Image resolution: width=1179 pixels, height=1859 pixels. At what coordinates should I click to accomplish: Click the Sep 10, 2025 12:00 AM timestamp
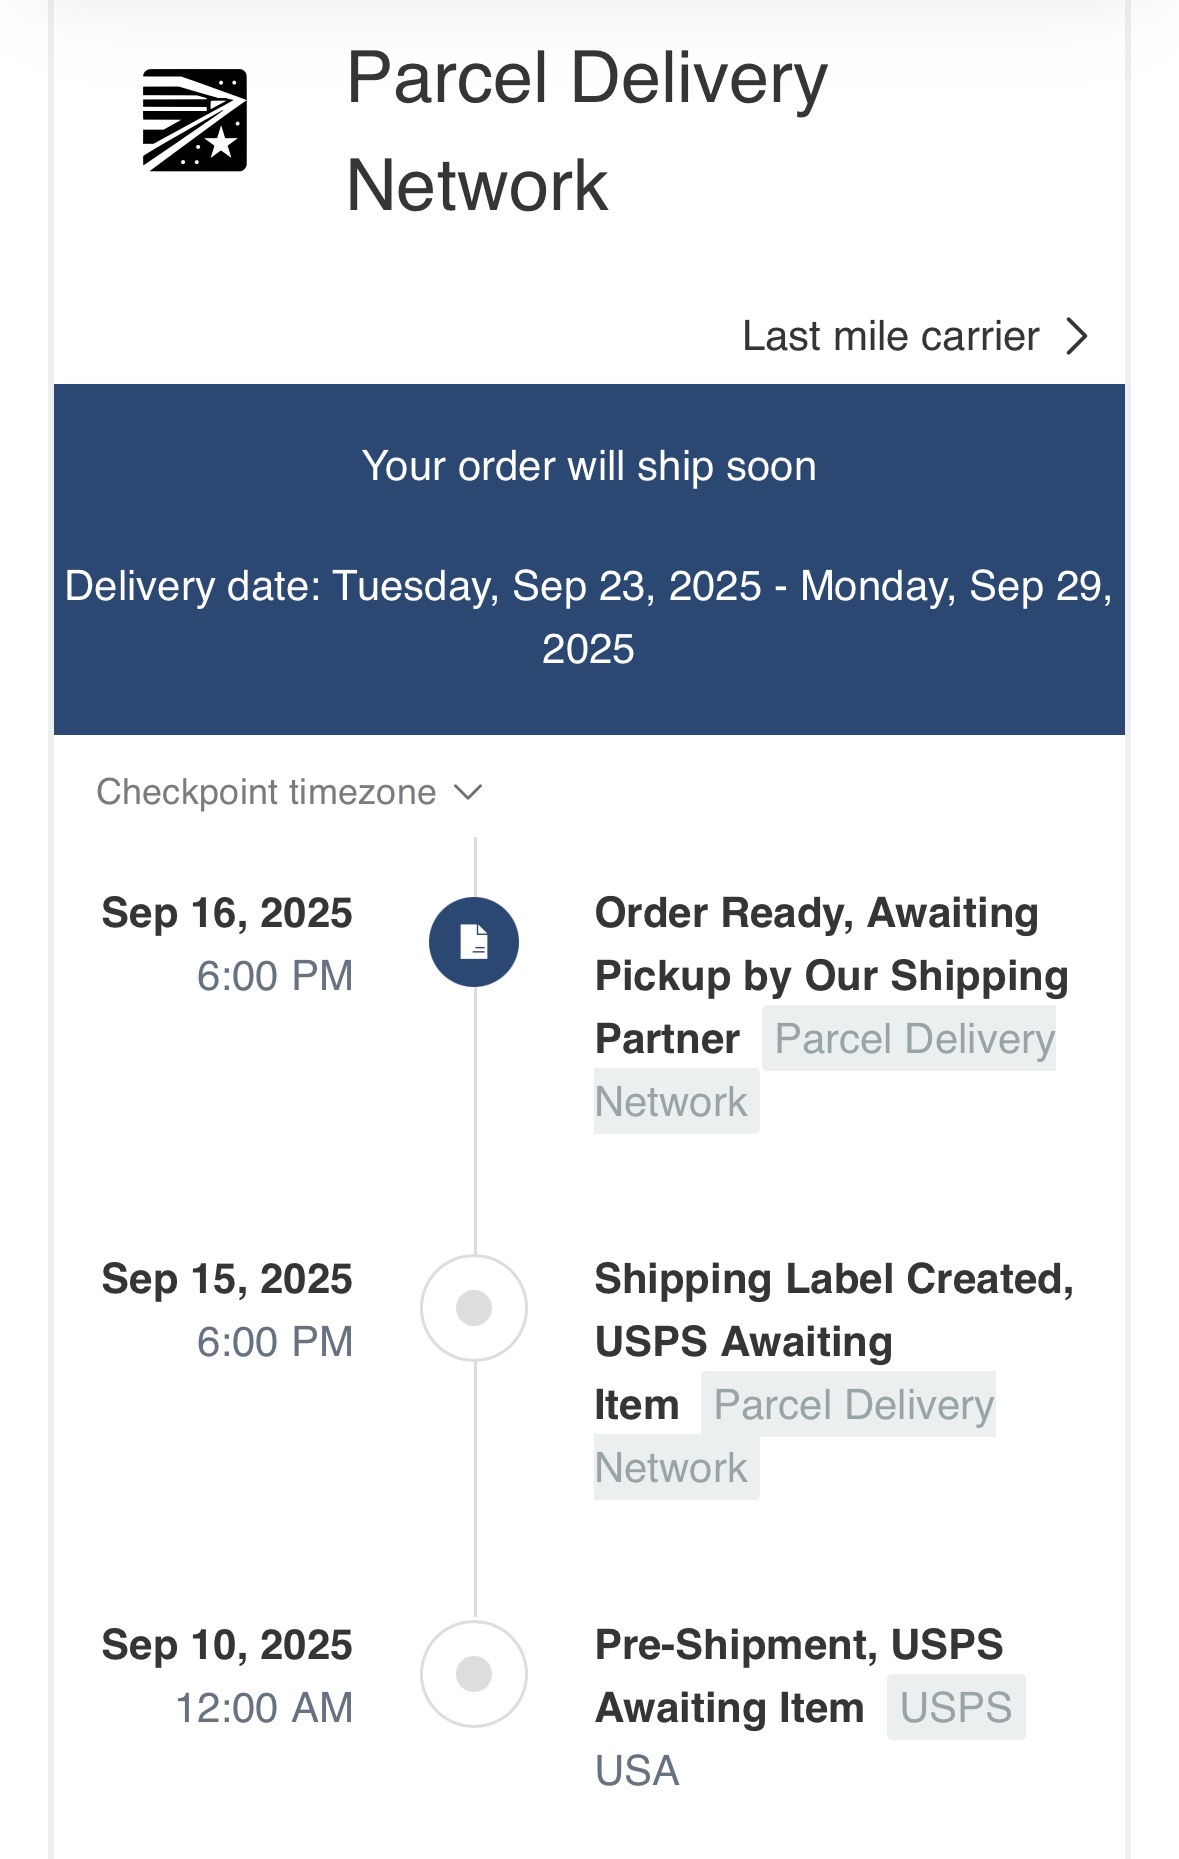pyautogui.click(x=264, y=1708)
